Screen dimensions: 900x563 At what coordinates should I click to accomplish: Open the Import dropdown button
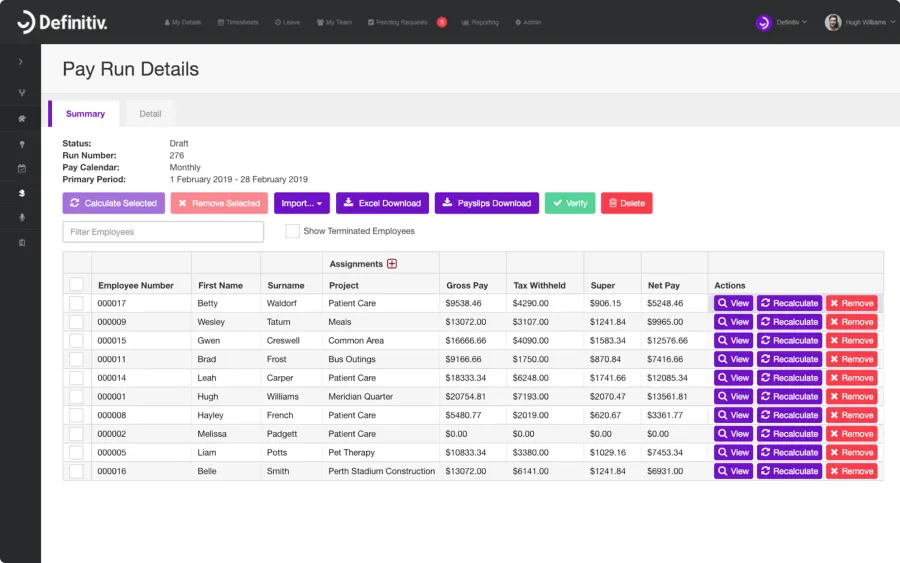click(302, 203)
